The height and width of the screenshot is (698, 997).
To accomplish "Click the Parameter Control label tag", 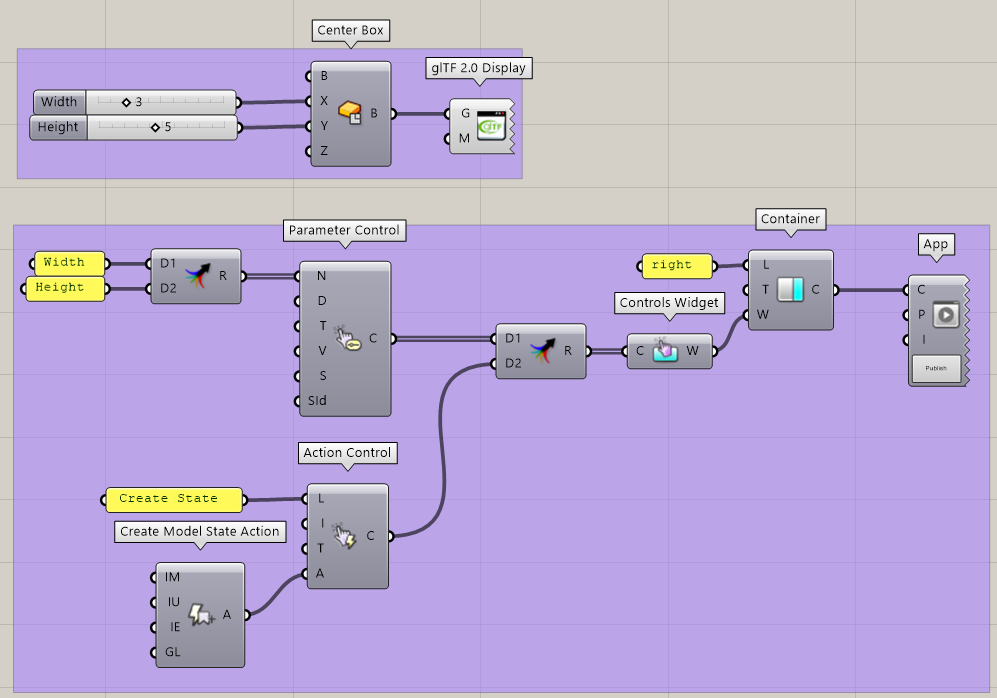I will (344, 230).
